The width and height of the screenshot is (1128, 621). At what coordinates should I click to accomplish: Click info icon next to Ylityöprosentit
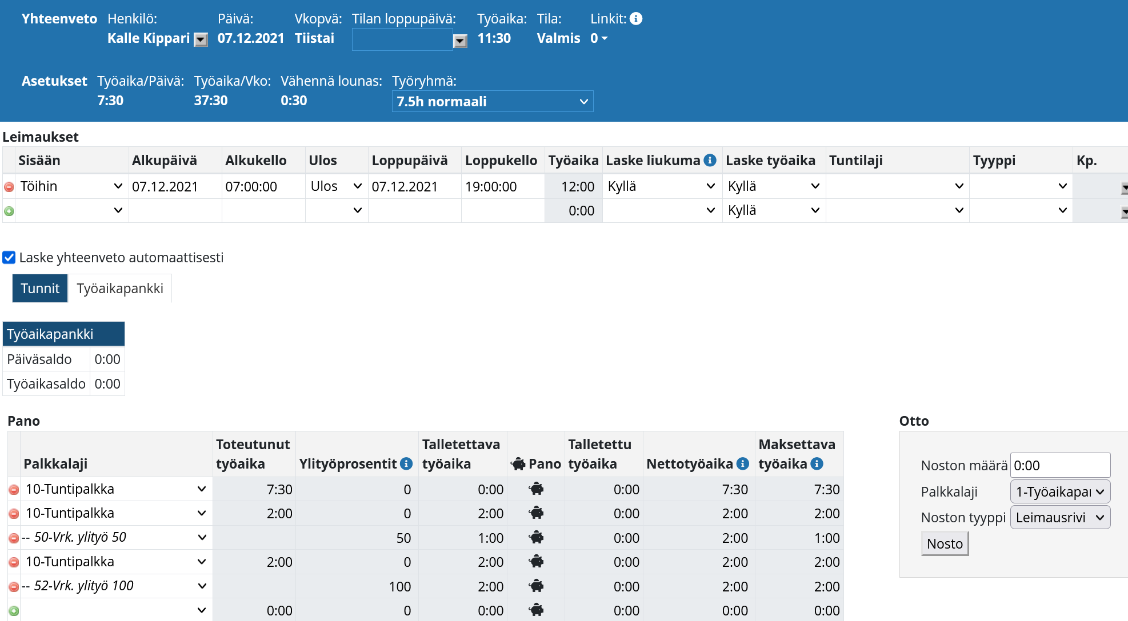[x=406, y=464]
